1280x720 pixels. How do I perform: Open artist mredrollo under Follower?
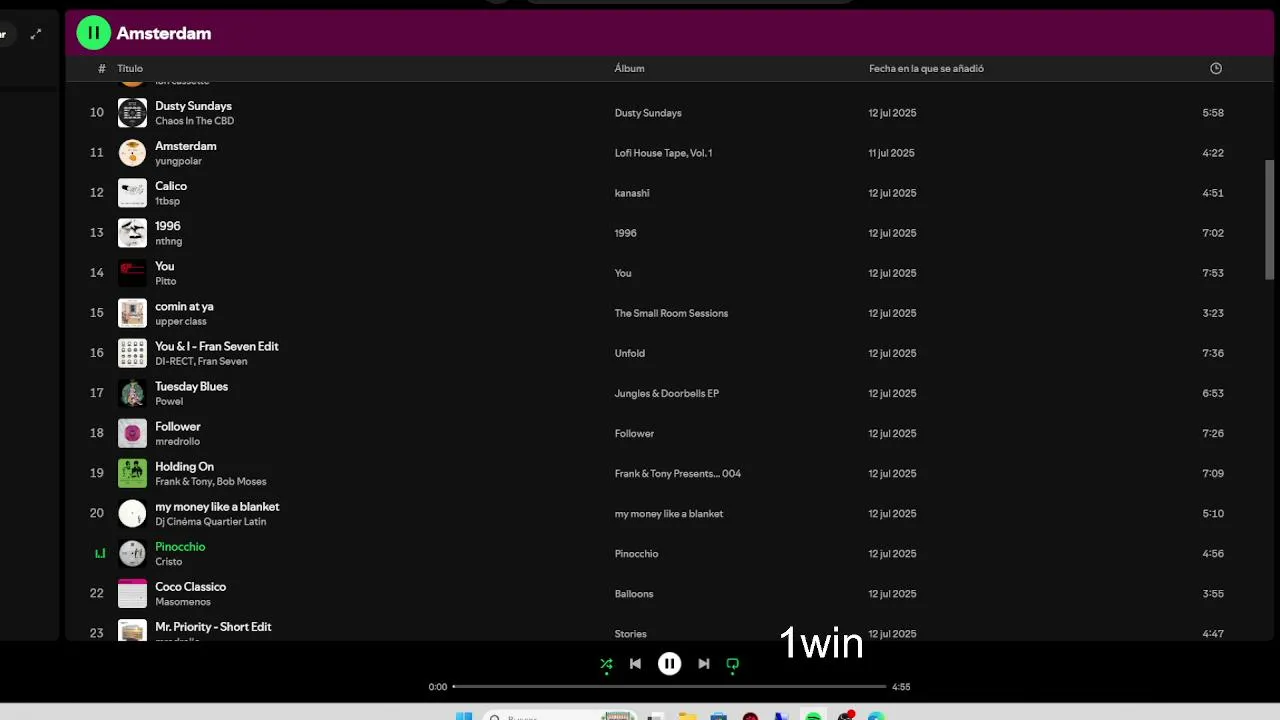(177, 441)
